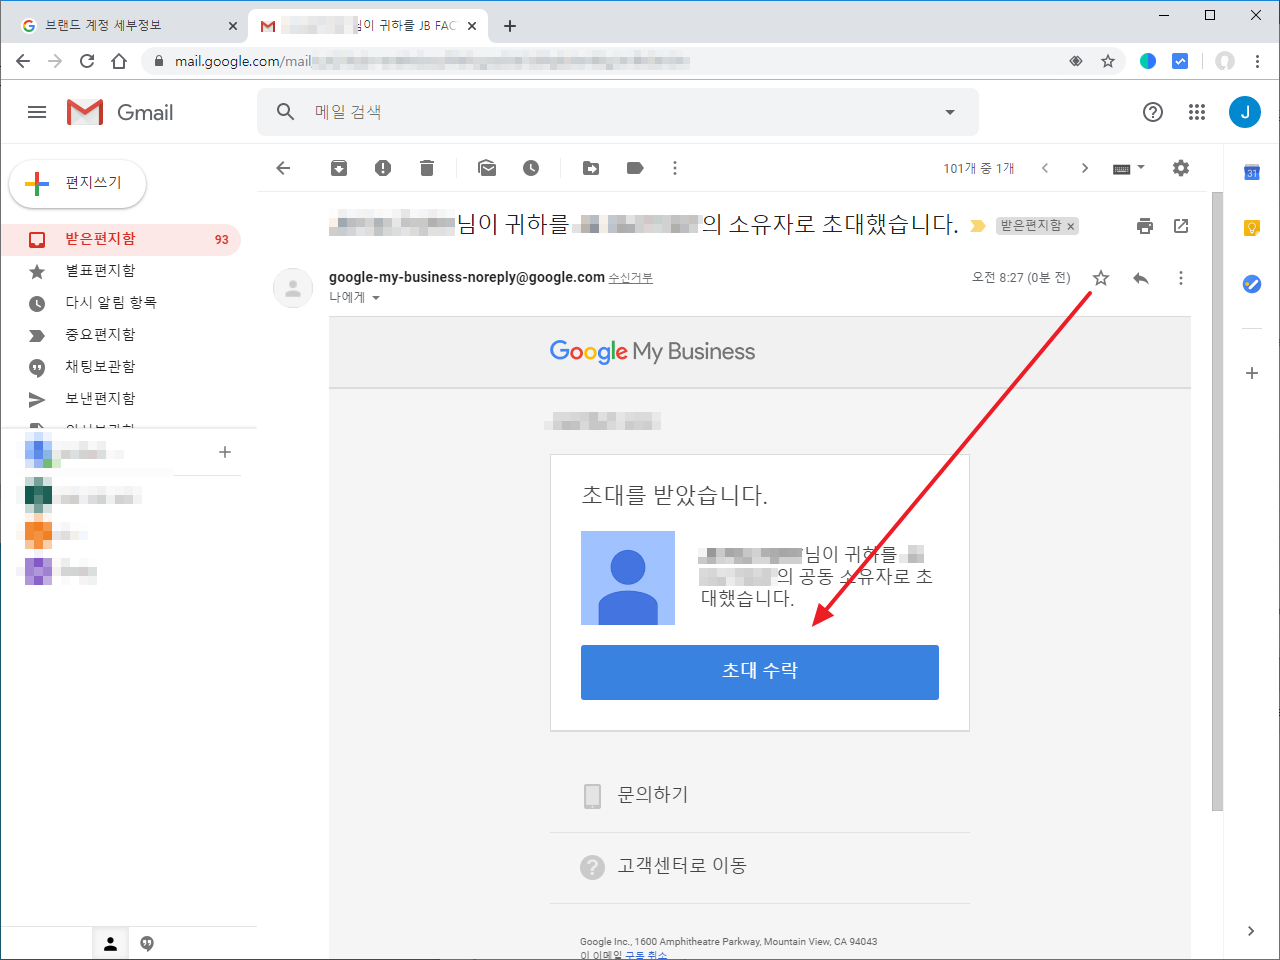Archive this email

339,168
